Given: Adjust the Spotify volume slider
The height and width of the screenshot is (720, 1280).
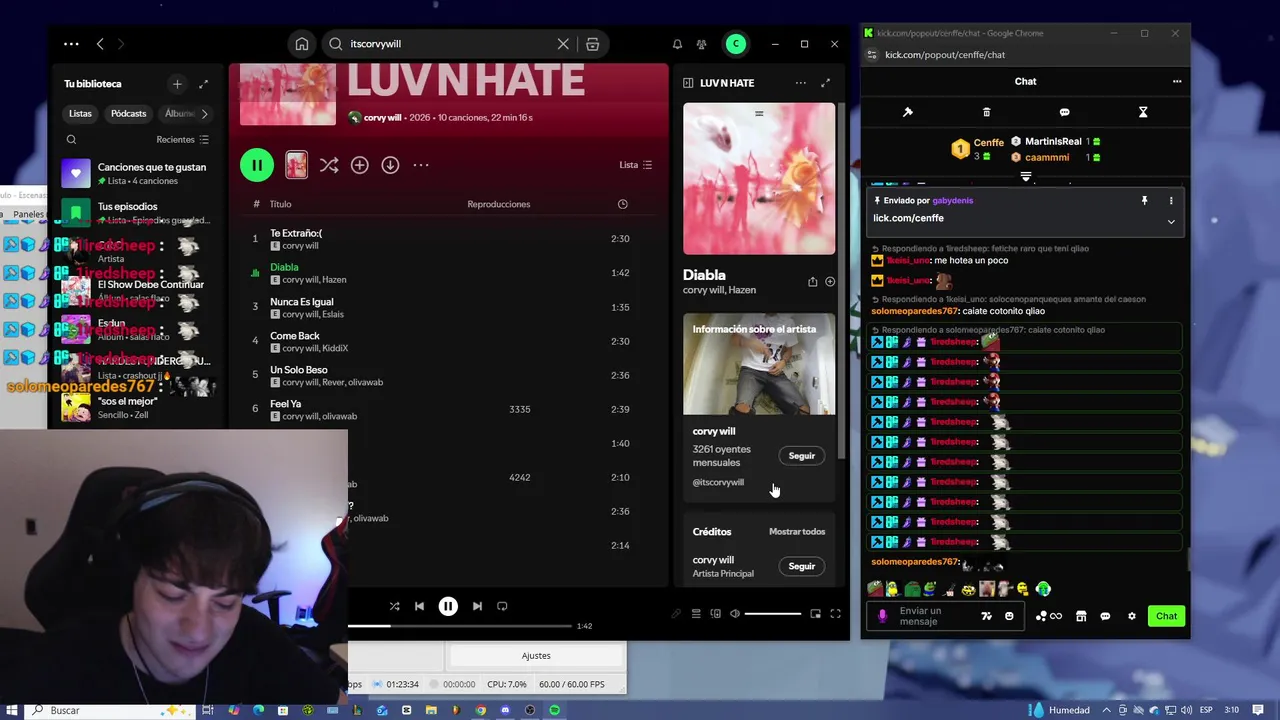Looking at the screenshot, I should (x=772, y=614).
